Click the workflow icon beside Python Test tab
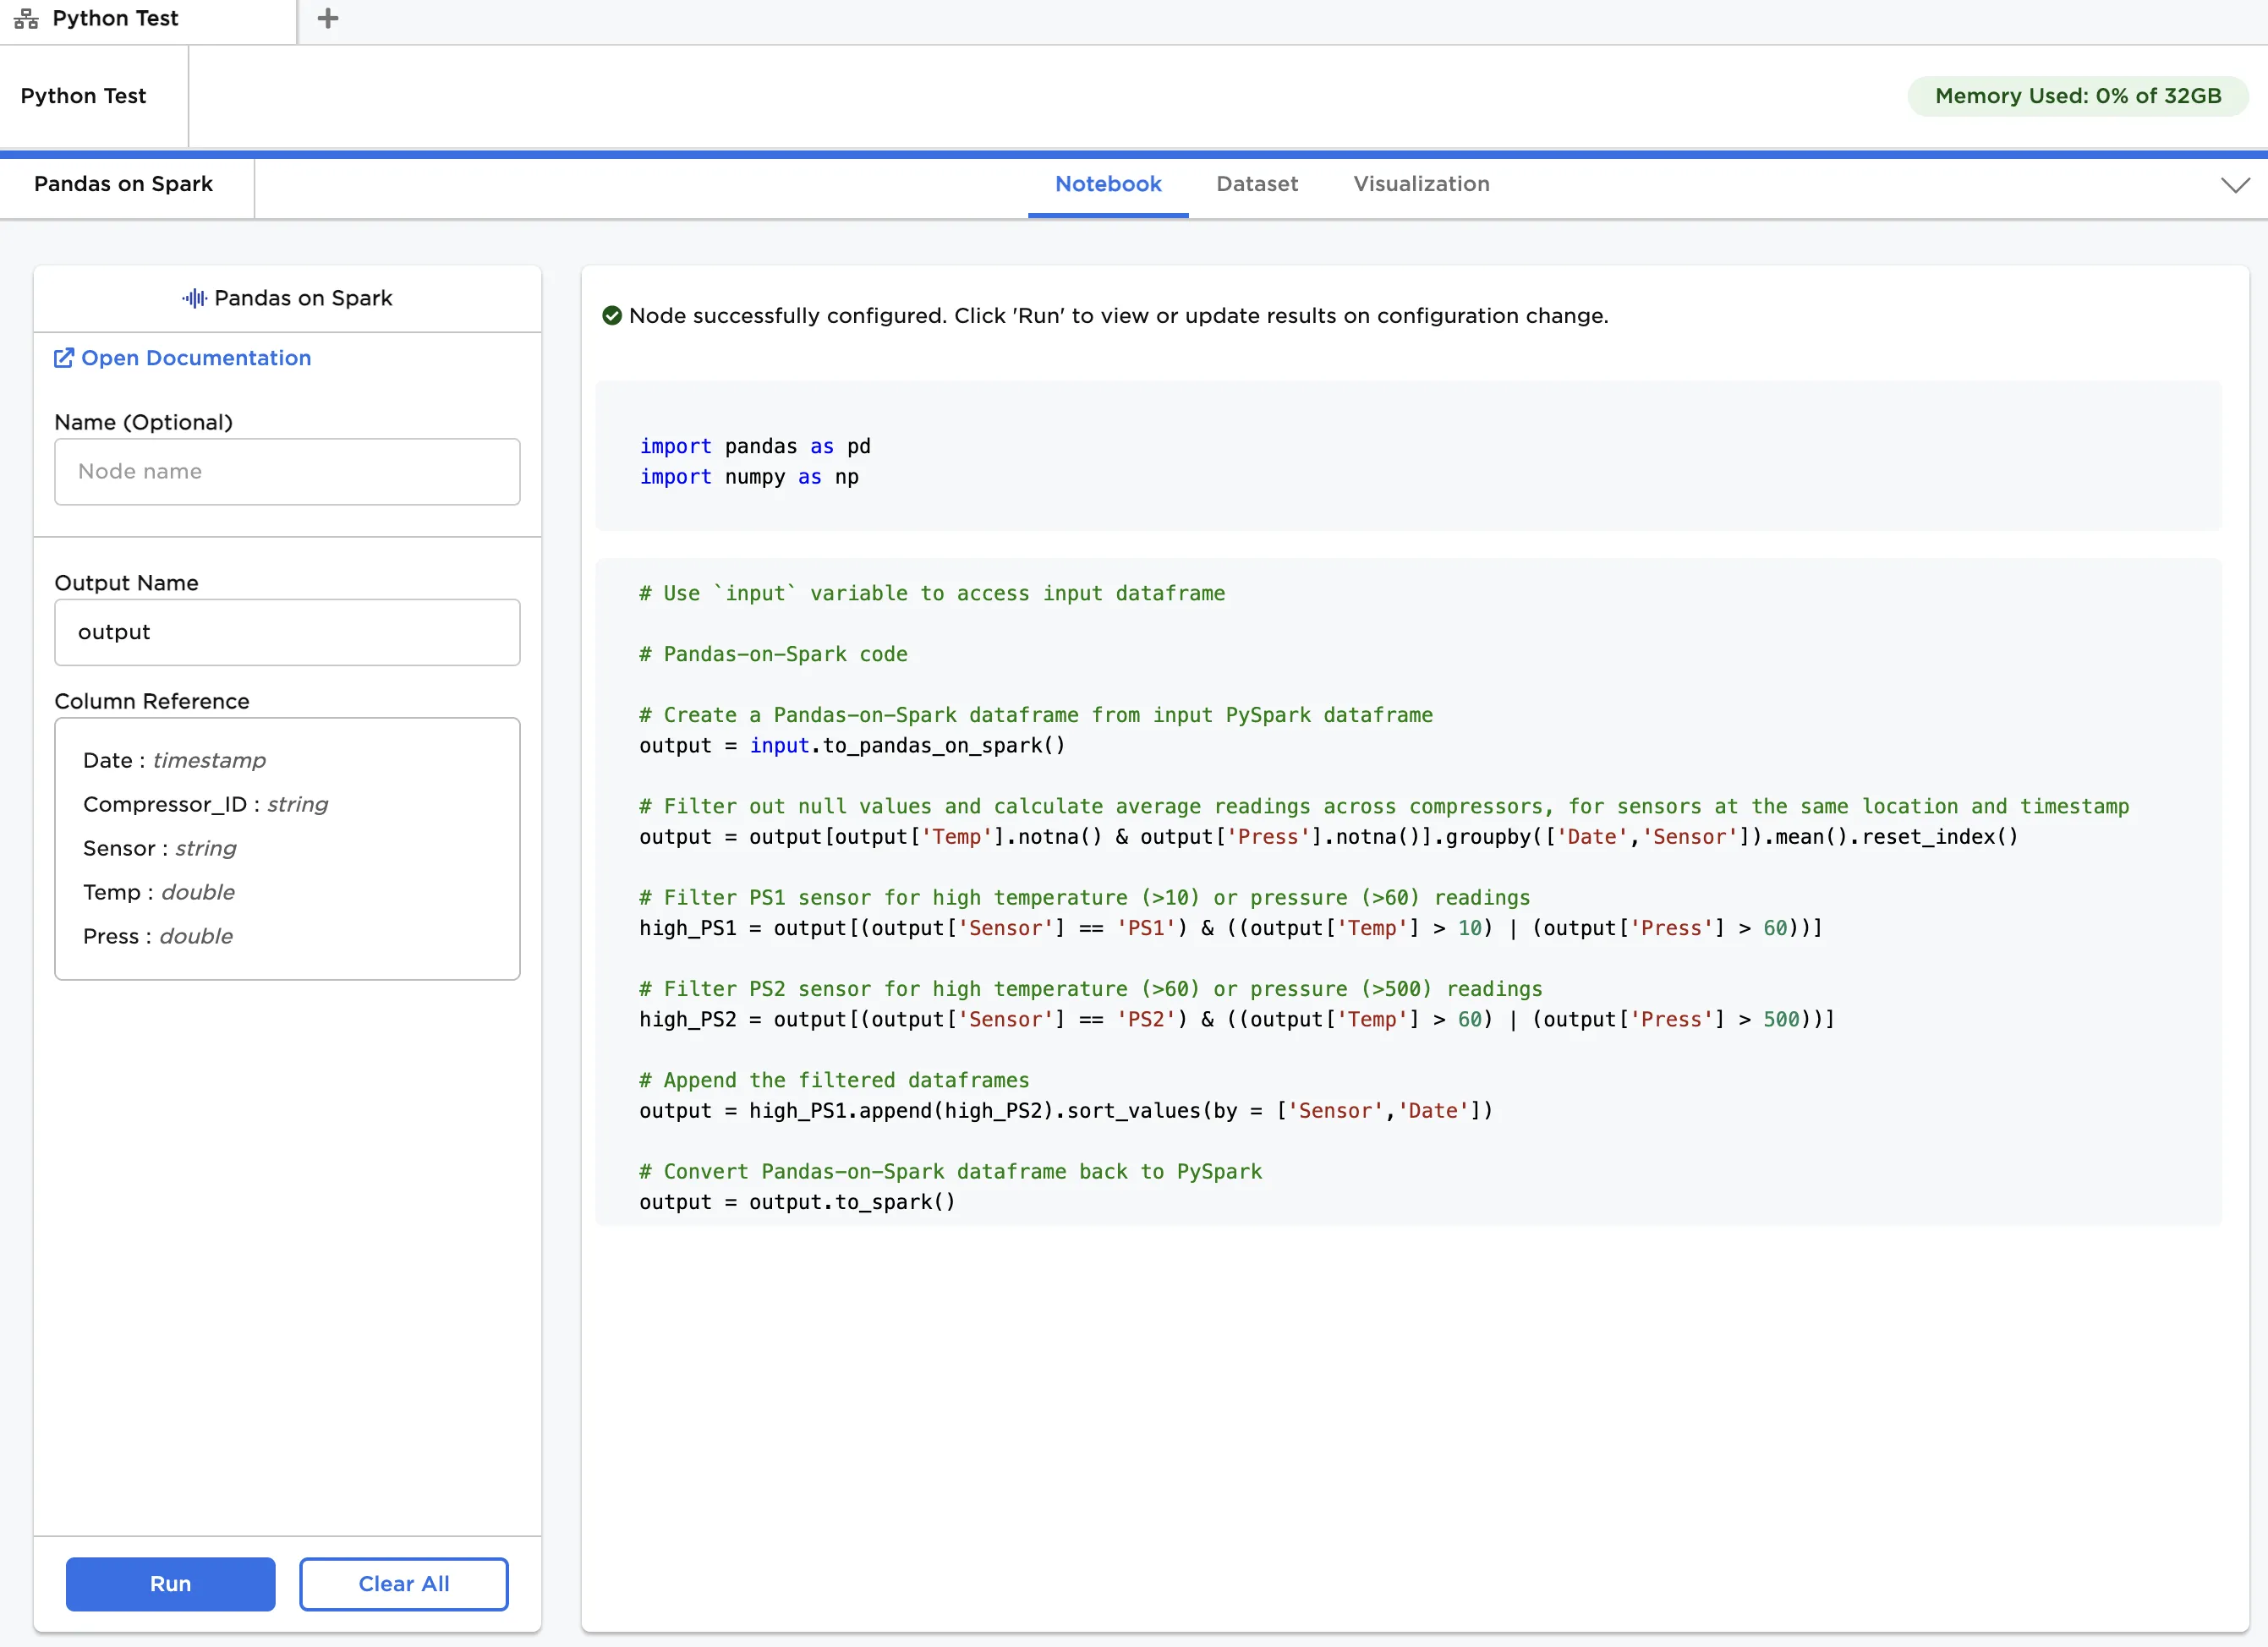The height and width of the screenshot is (1647, 2268). [27, 19]
